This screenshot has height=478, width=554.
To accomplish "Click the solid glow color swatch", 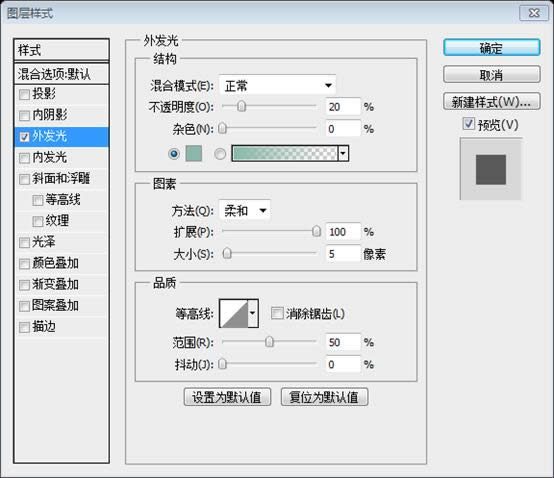I will (194, 153).
